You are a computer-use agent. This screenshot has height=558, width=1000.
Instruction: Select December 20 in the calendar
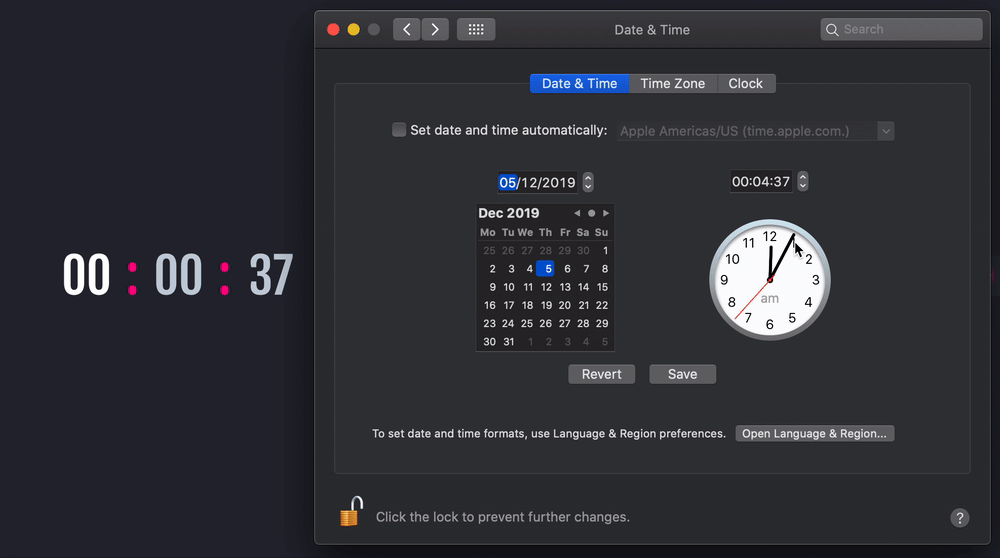pyautogui.click(x=564, y=305)
